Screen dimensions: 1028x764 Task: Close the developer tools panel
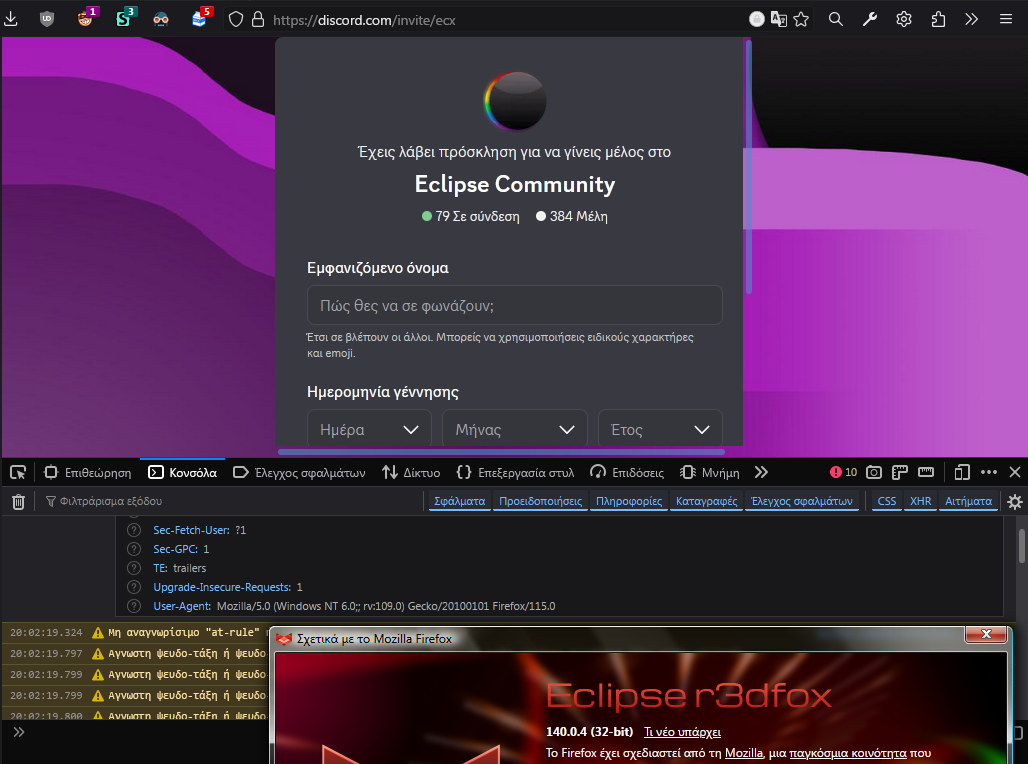coord(1015,472)
